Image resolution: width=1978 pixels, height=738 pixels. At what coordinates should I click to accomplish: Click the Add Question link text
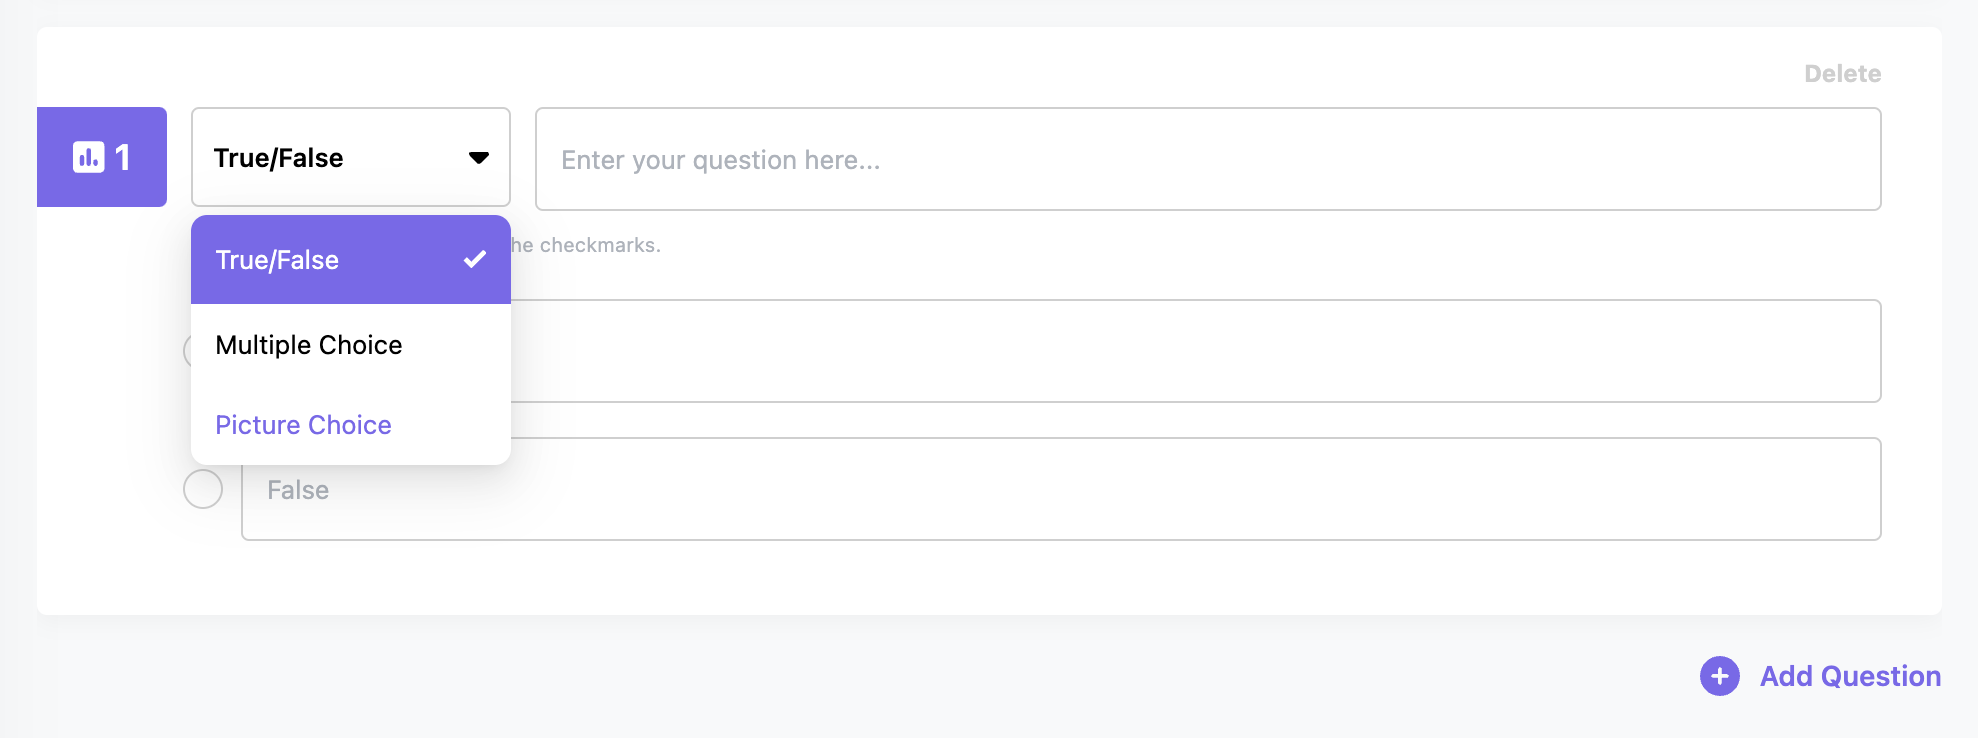coord(1850,677)
